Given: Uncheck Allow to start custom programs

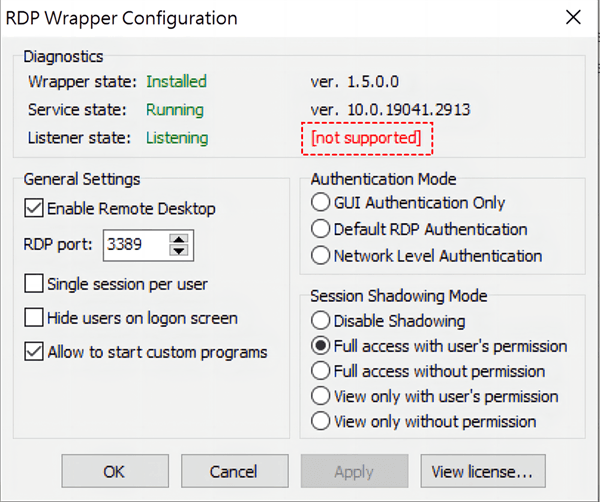Looking at the screenshot, I should pyautogui.click(x=34, y=352).
